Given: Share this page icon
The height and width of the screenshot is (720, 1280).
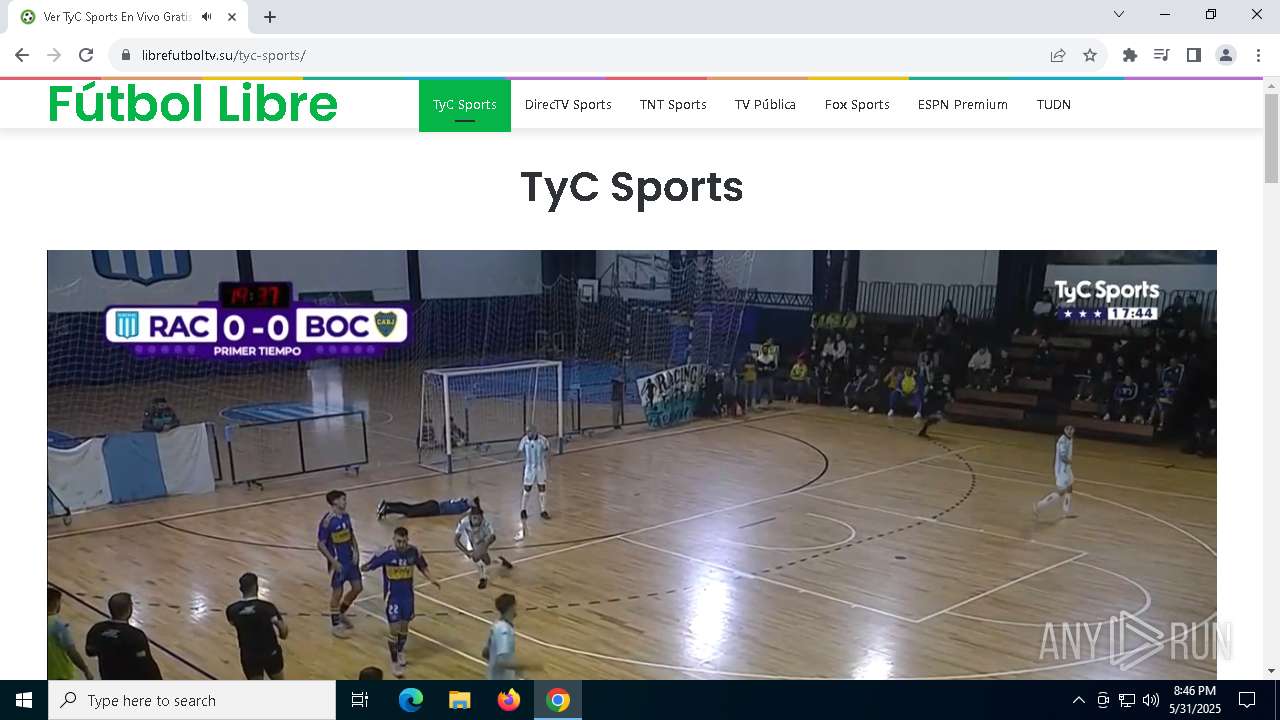Looking at the screenshot, I should point(1058,55).
